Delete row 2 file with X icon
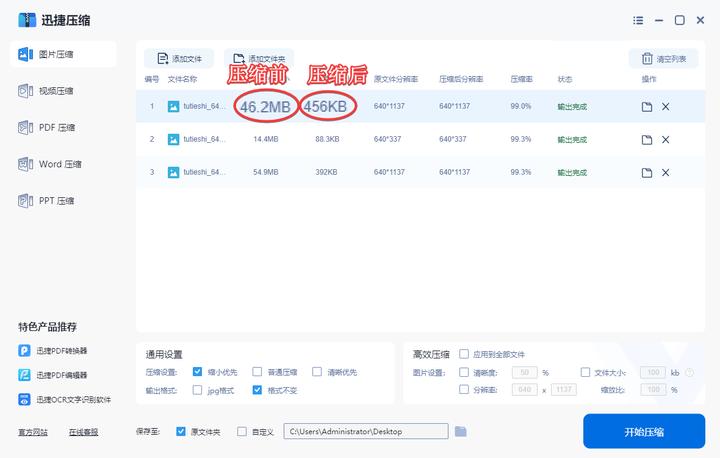 tap(665, 140)
